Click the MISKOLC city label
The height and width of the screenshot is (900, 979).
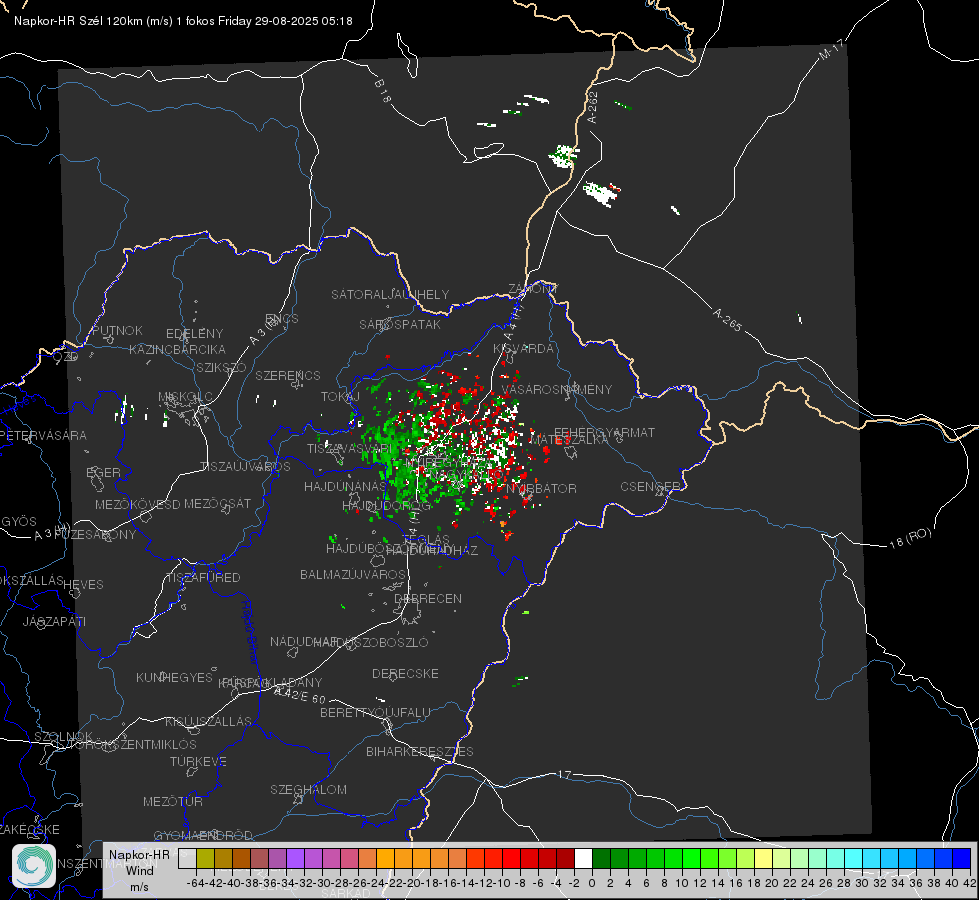click(185, 397)
